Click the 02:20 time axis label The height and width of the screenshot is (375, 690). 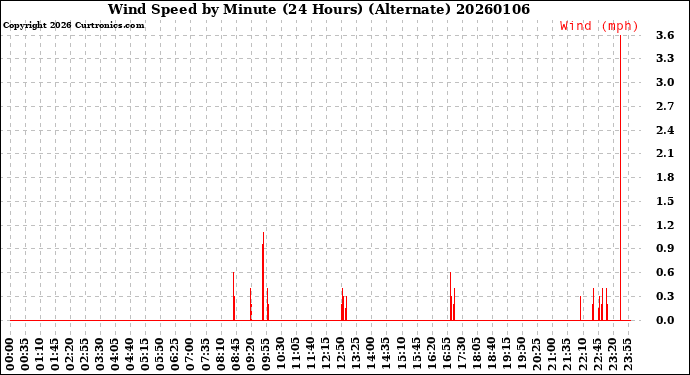[x=70, y=355]
